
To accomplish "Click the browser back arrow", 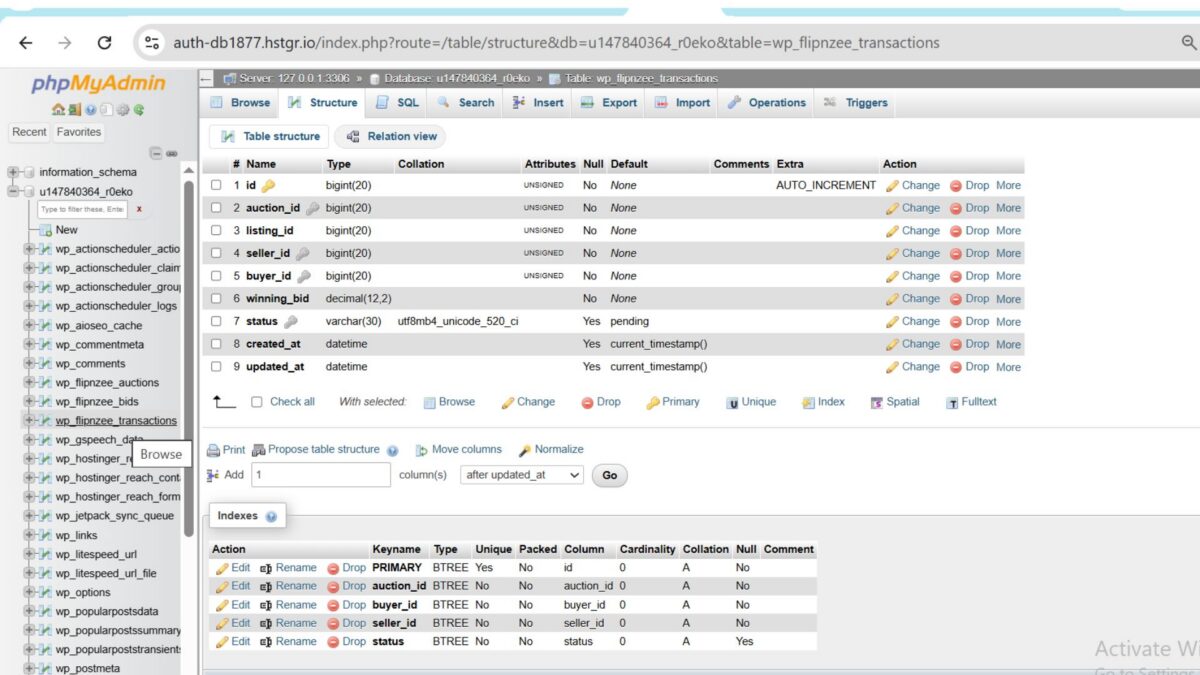I will coord(26,43).
